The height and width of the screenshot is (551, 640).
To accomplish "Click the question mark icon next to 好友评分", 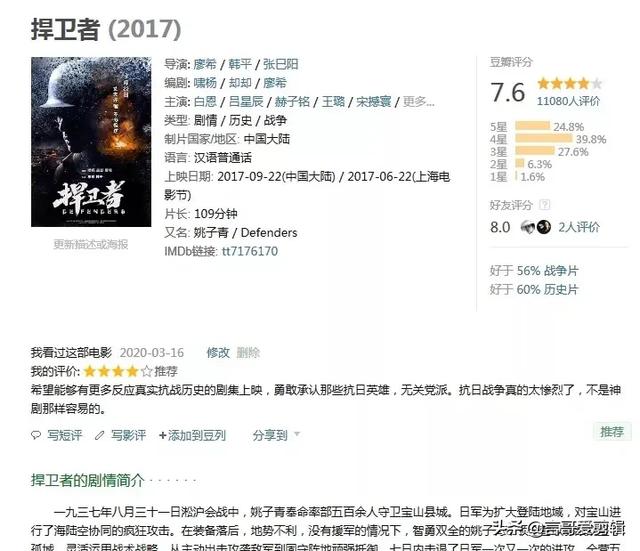I will pos(544,204).
